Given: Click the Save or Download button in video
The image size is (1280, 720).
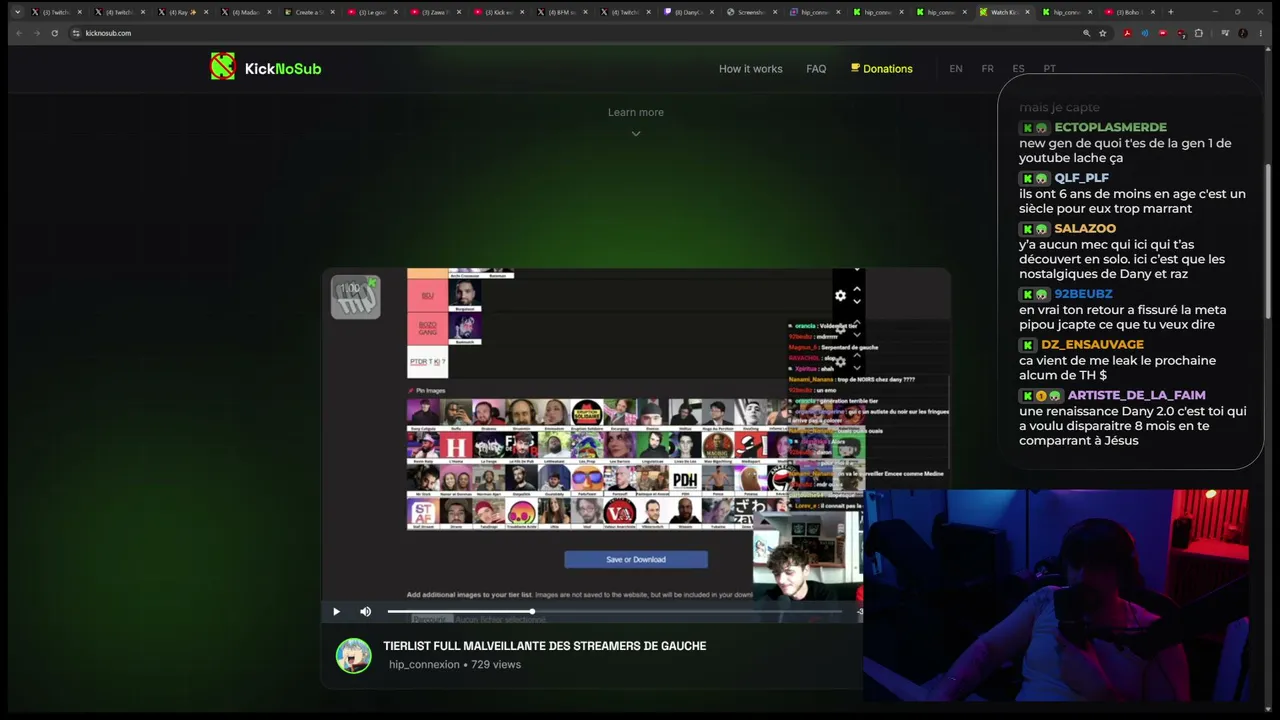Looking at the screenshot, I should pos(636,559).
